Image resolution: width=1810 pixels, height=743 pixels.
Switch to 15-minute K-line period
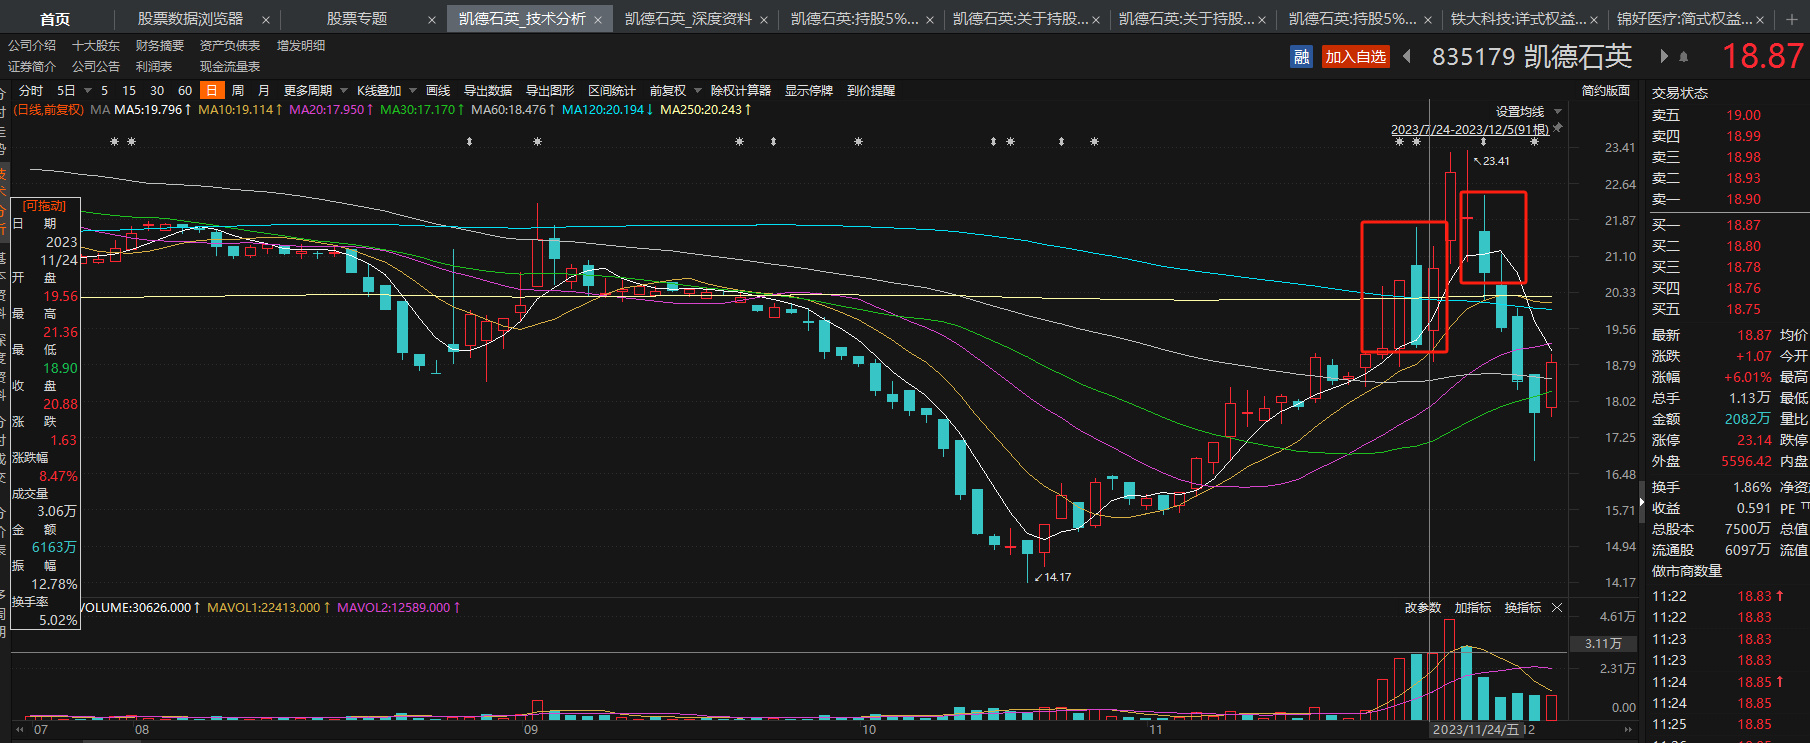click(x=129, y=91)
